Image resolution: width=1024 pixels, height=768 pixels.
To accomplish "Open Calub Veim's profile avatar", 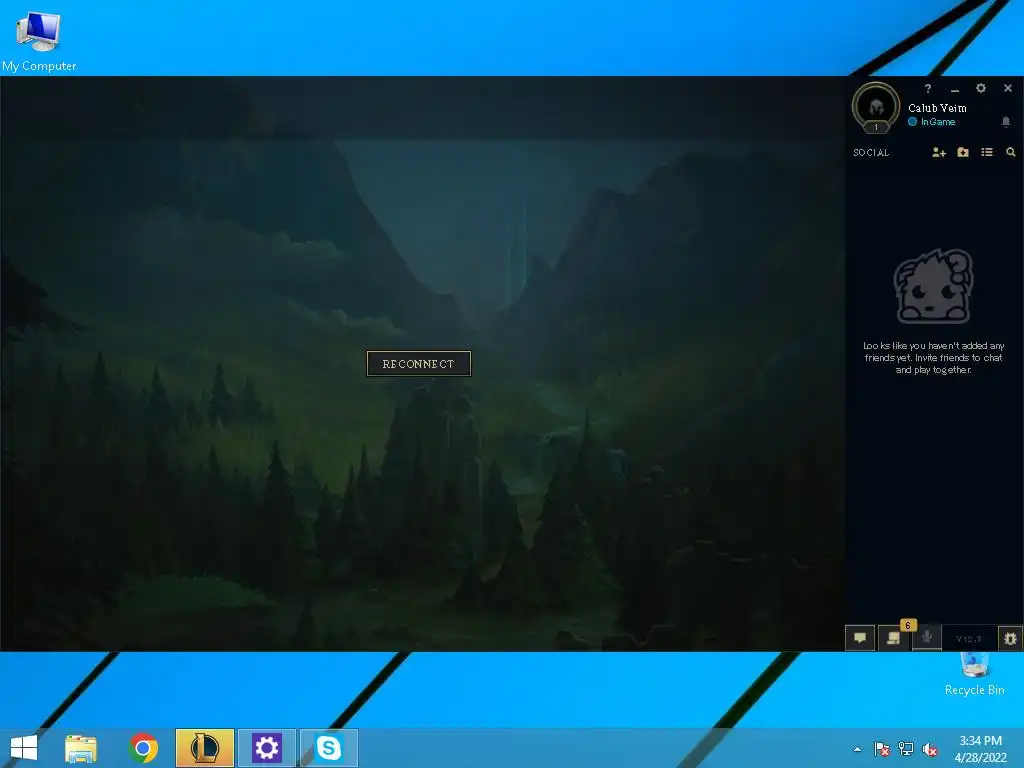I will pos(876,108).
